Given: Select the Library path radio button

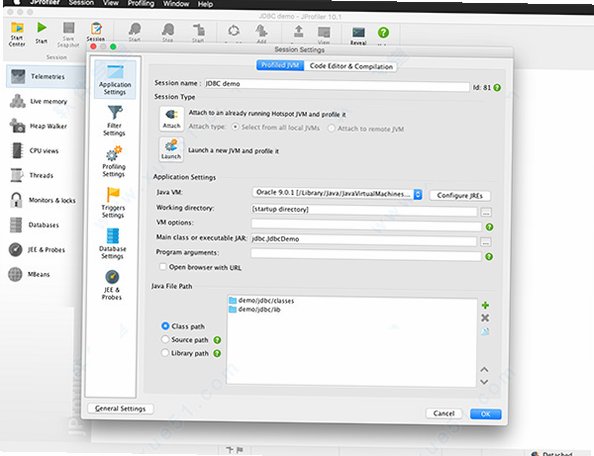Looking at the screenshot, I should 165,353.
